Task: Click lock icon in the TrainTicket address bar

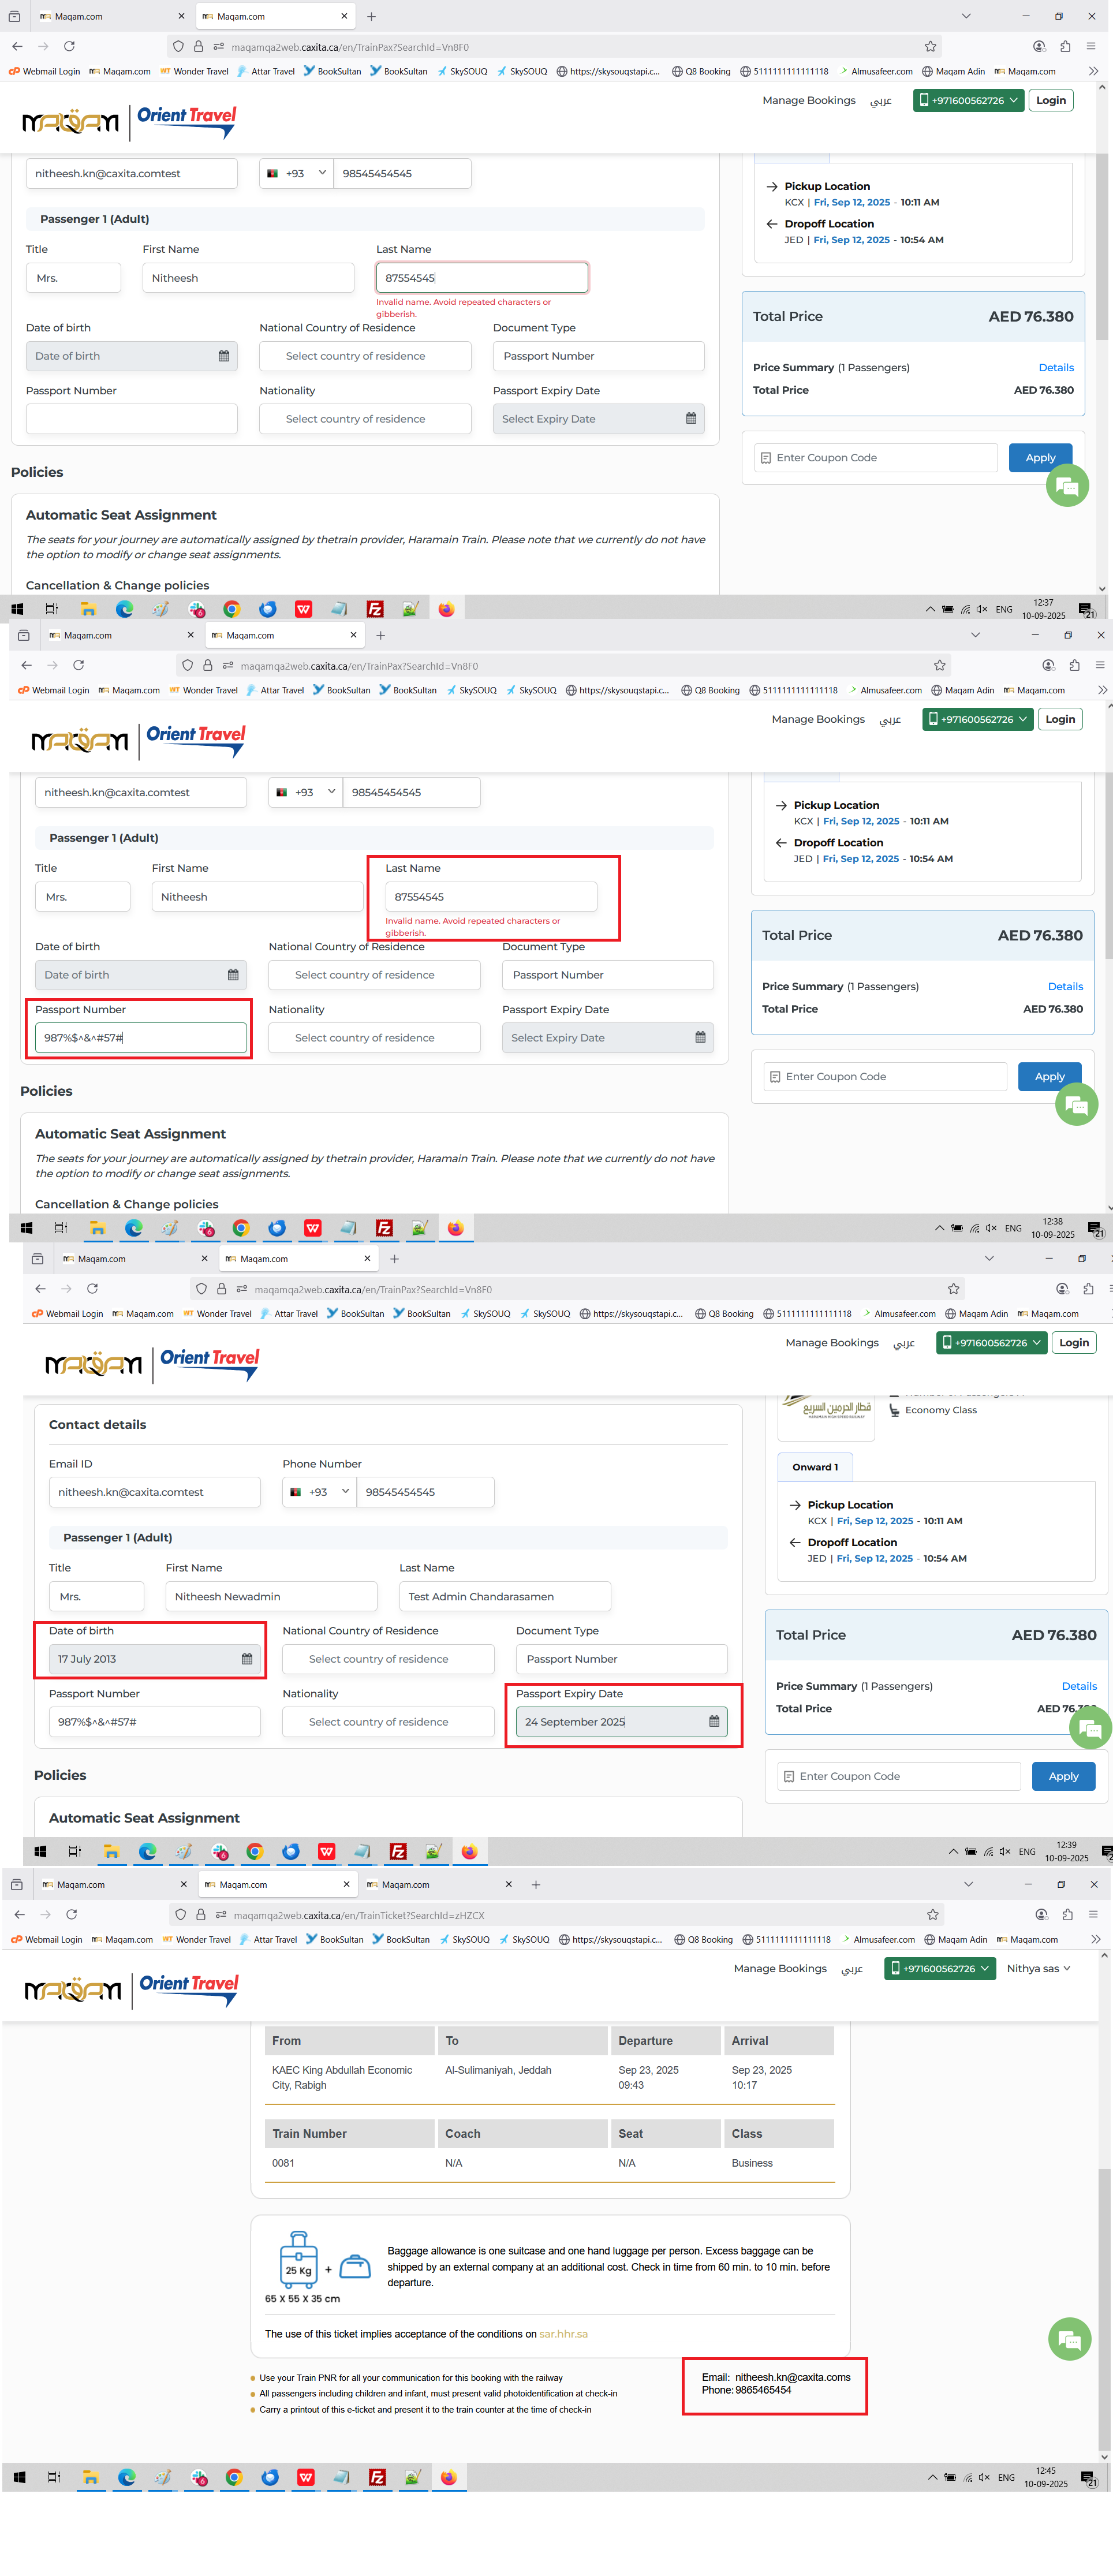Action: click(x=200, y=1915)
